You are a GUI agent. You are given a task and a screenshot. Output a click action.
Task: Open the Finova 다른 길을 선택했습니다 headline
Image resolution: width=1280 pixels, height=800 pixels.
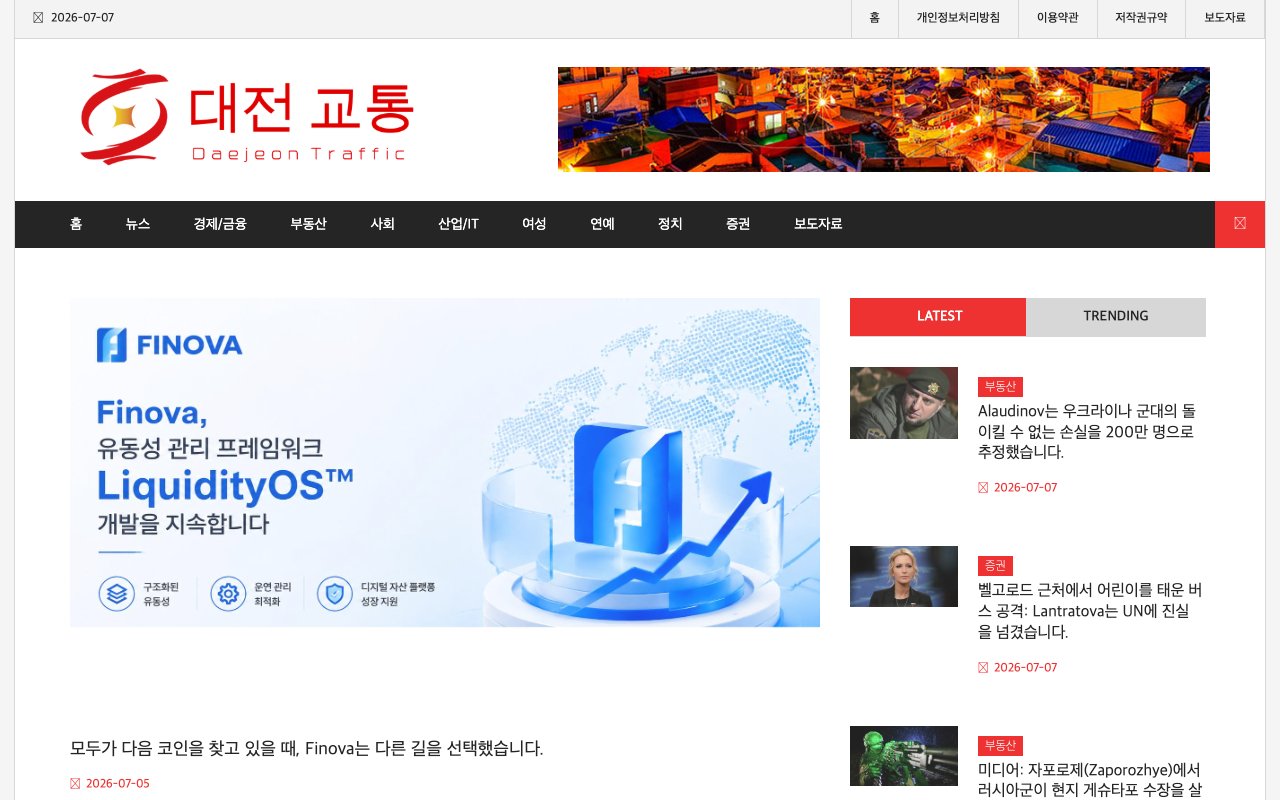pyautogui.click(x=307, y=748)
